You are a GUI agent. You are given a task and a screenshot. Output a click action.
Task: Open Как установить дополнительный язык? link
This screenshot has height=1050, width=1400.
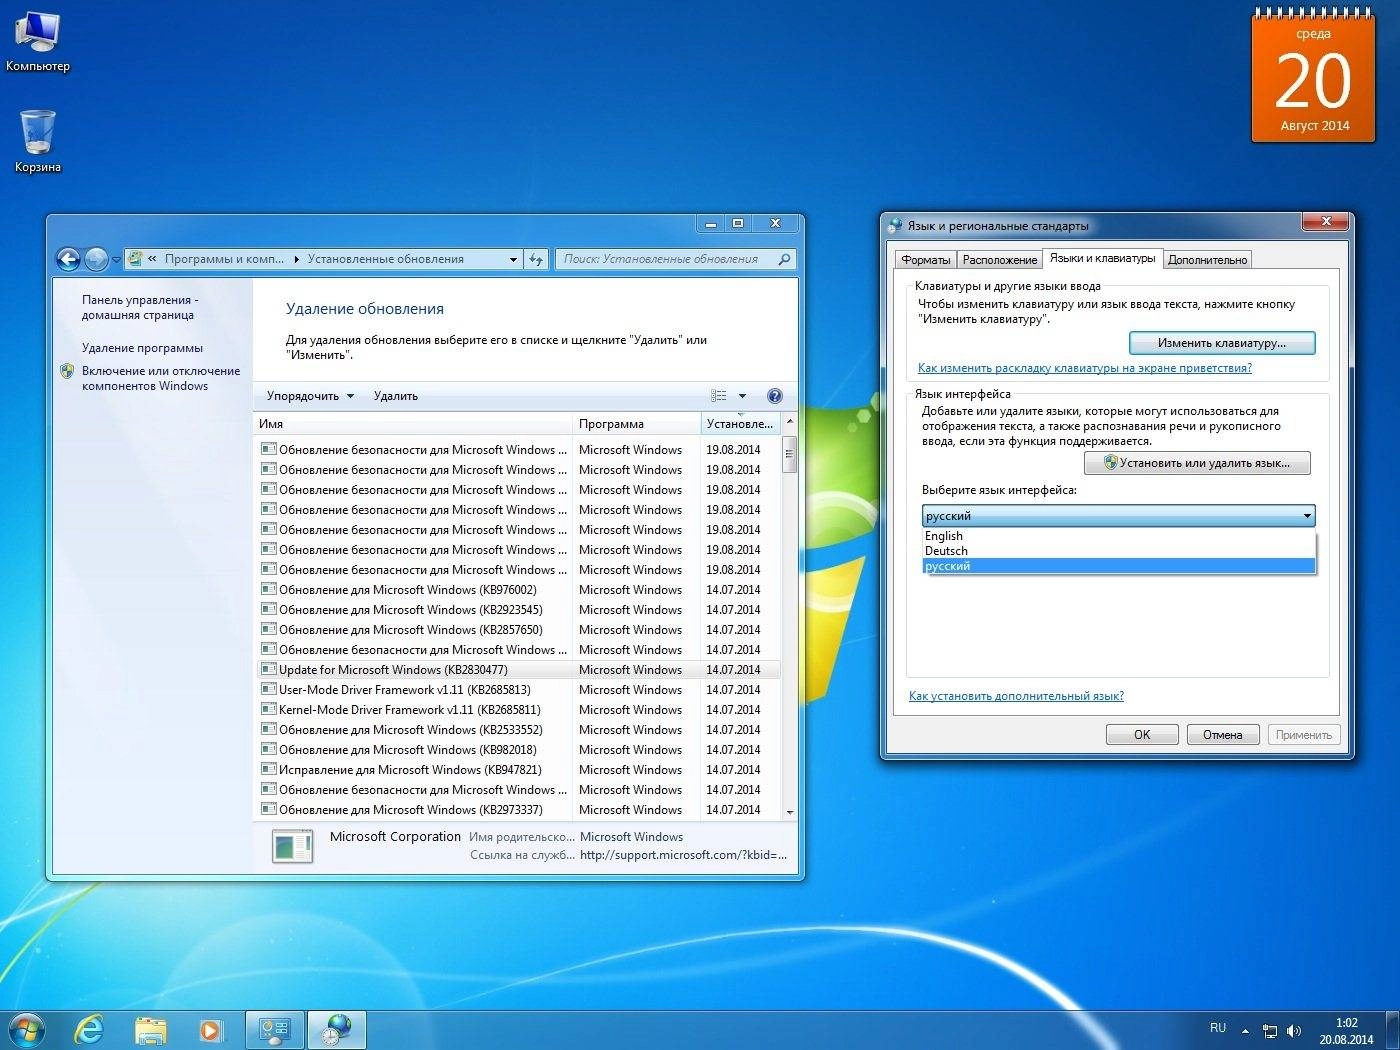1016,696
